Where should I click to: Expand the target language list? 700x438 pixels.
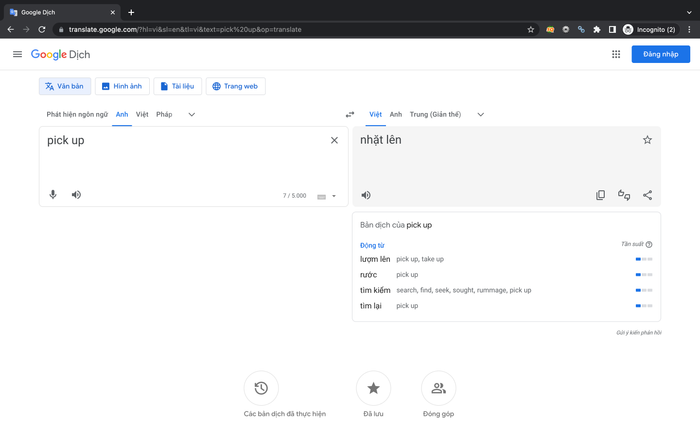coord(480,114)
